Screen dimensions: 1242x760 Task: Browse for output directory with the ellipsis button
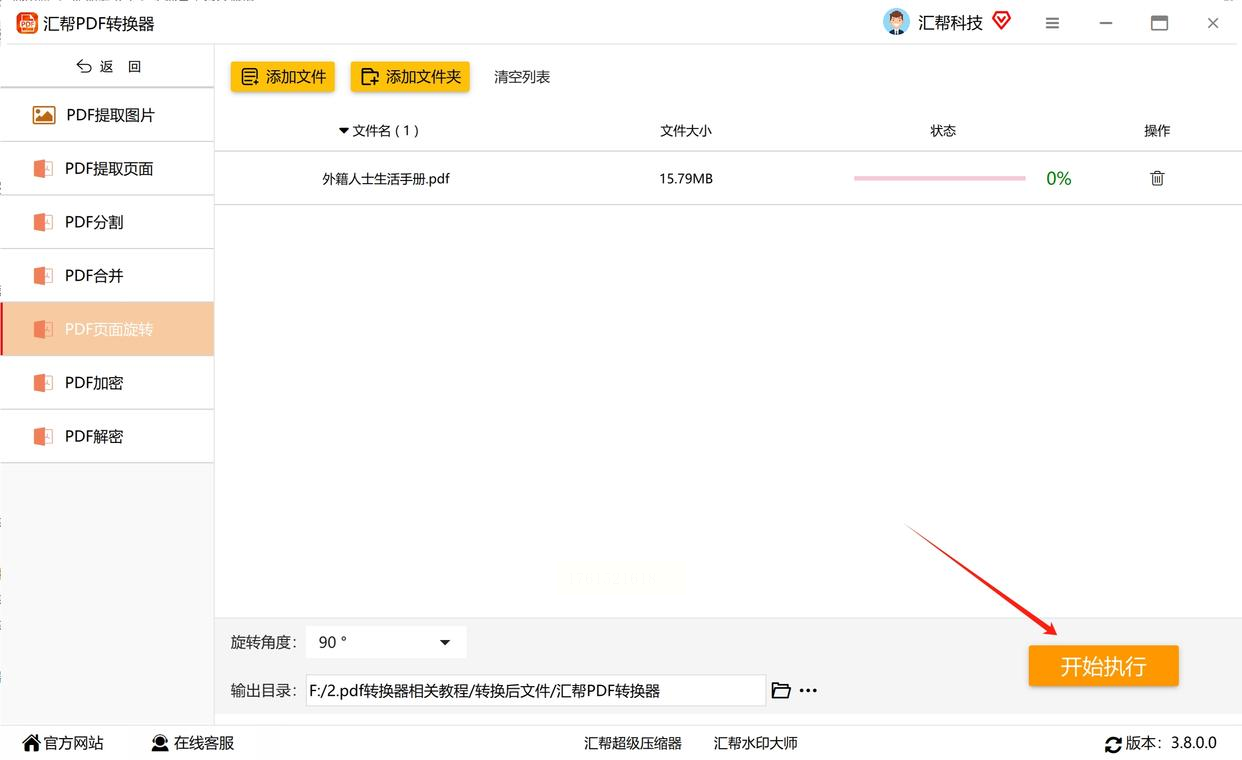click(x=808, y=690)
